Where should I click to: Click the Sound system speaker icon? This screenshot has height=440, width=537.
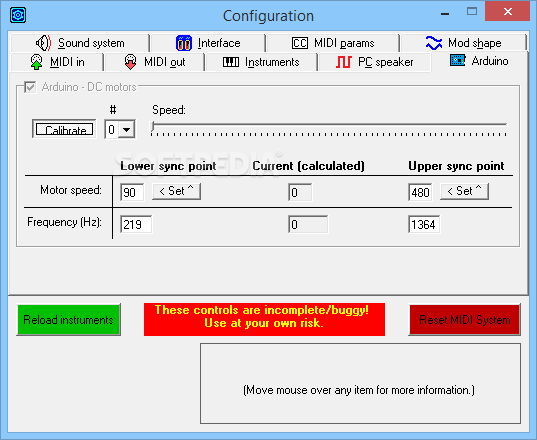pos(43,43)
